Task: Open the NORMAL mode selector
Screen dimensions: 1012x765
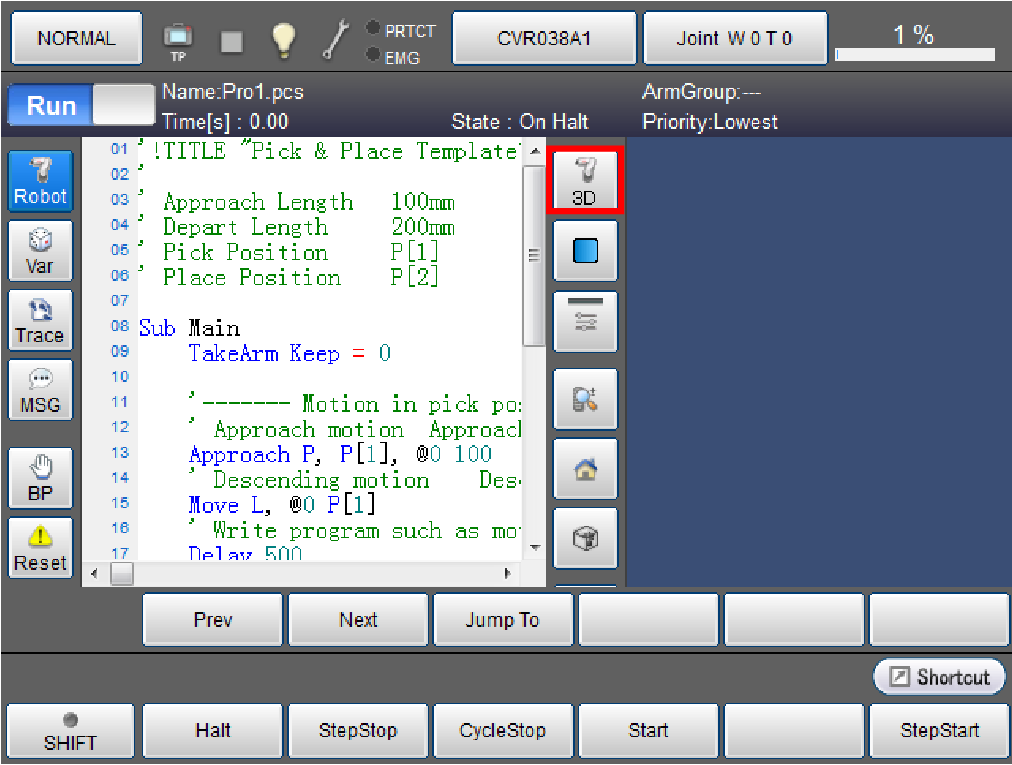Action: (76, 39)
